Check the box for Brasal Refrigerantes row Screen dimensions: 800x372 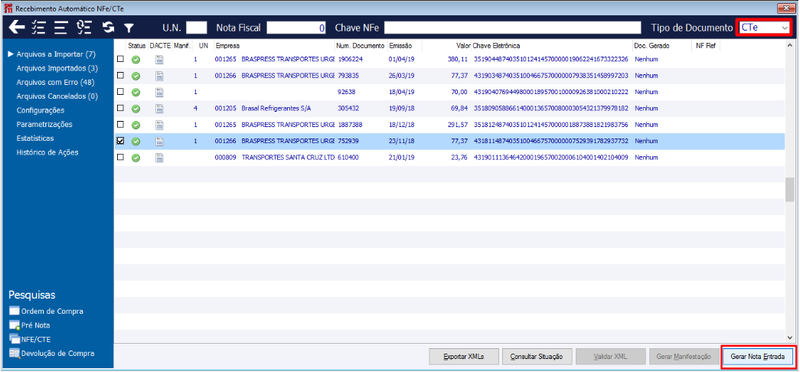tap(120, 108)
